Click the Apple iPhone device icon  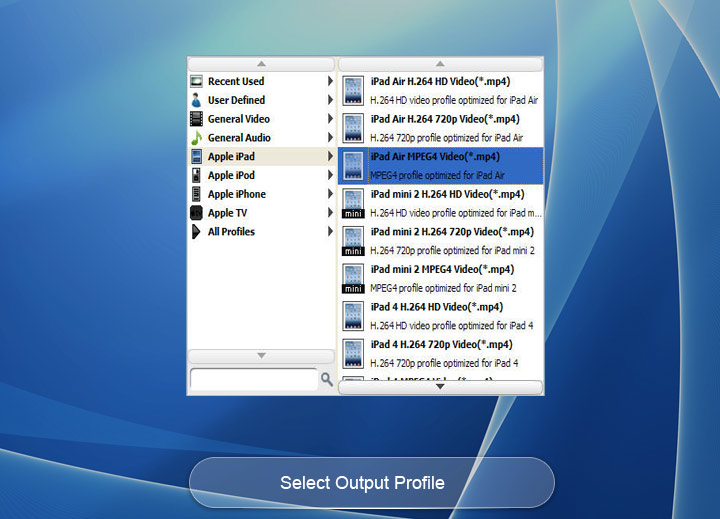click(x=196, y=194)
